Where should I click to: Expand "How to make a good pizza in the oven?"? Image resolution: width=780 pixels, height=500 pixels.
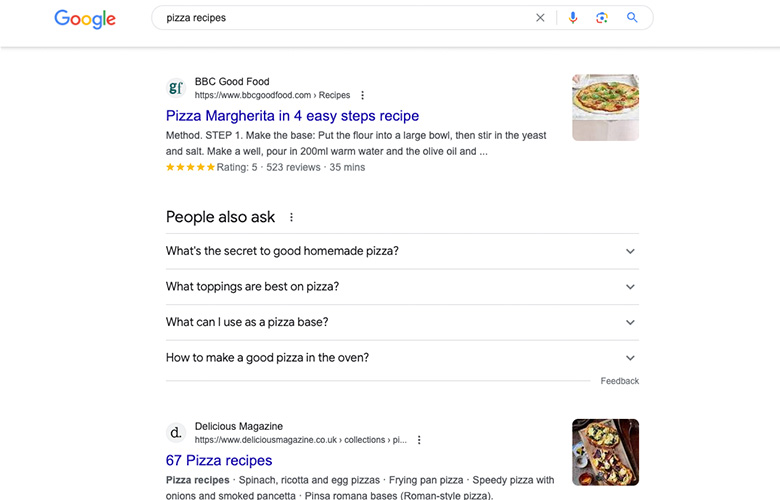tap(402, 358)
